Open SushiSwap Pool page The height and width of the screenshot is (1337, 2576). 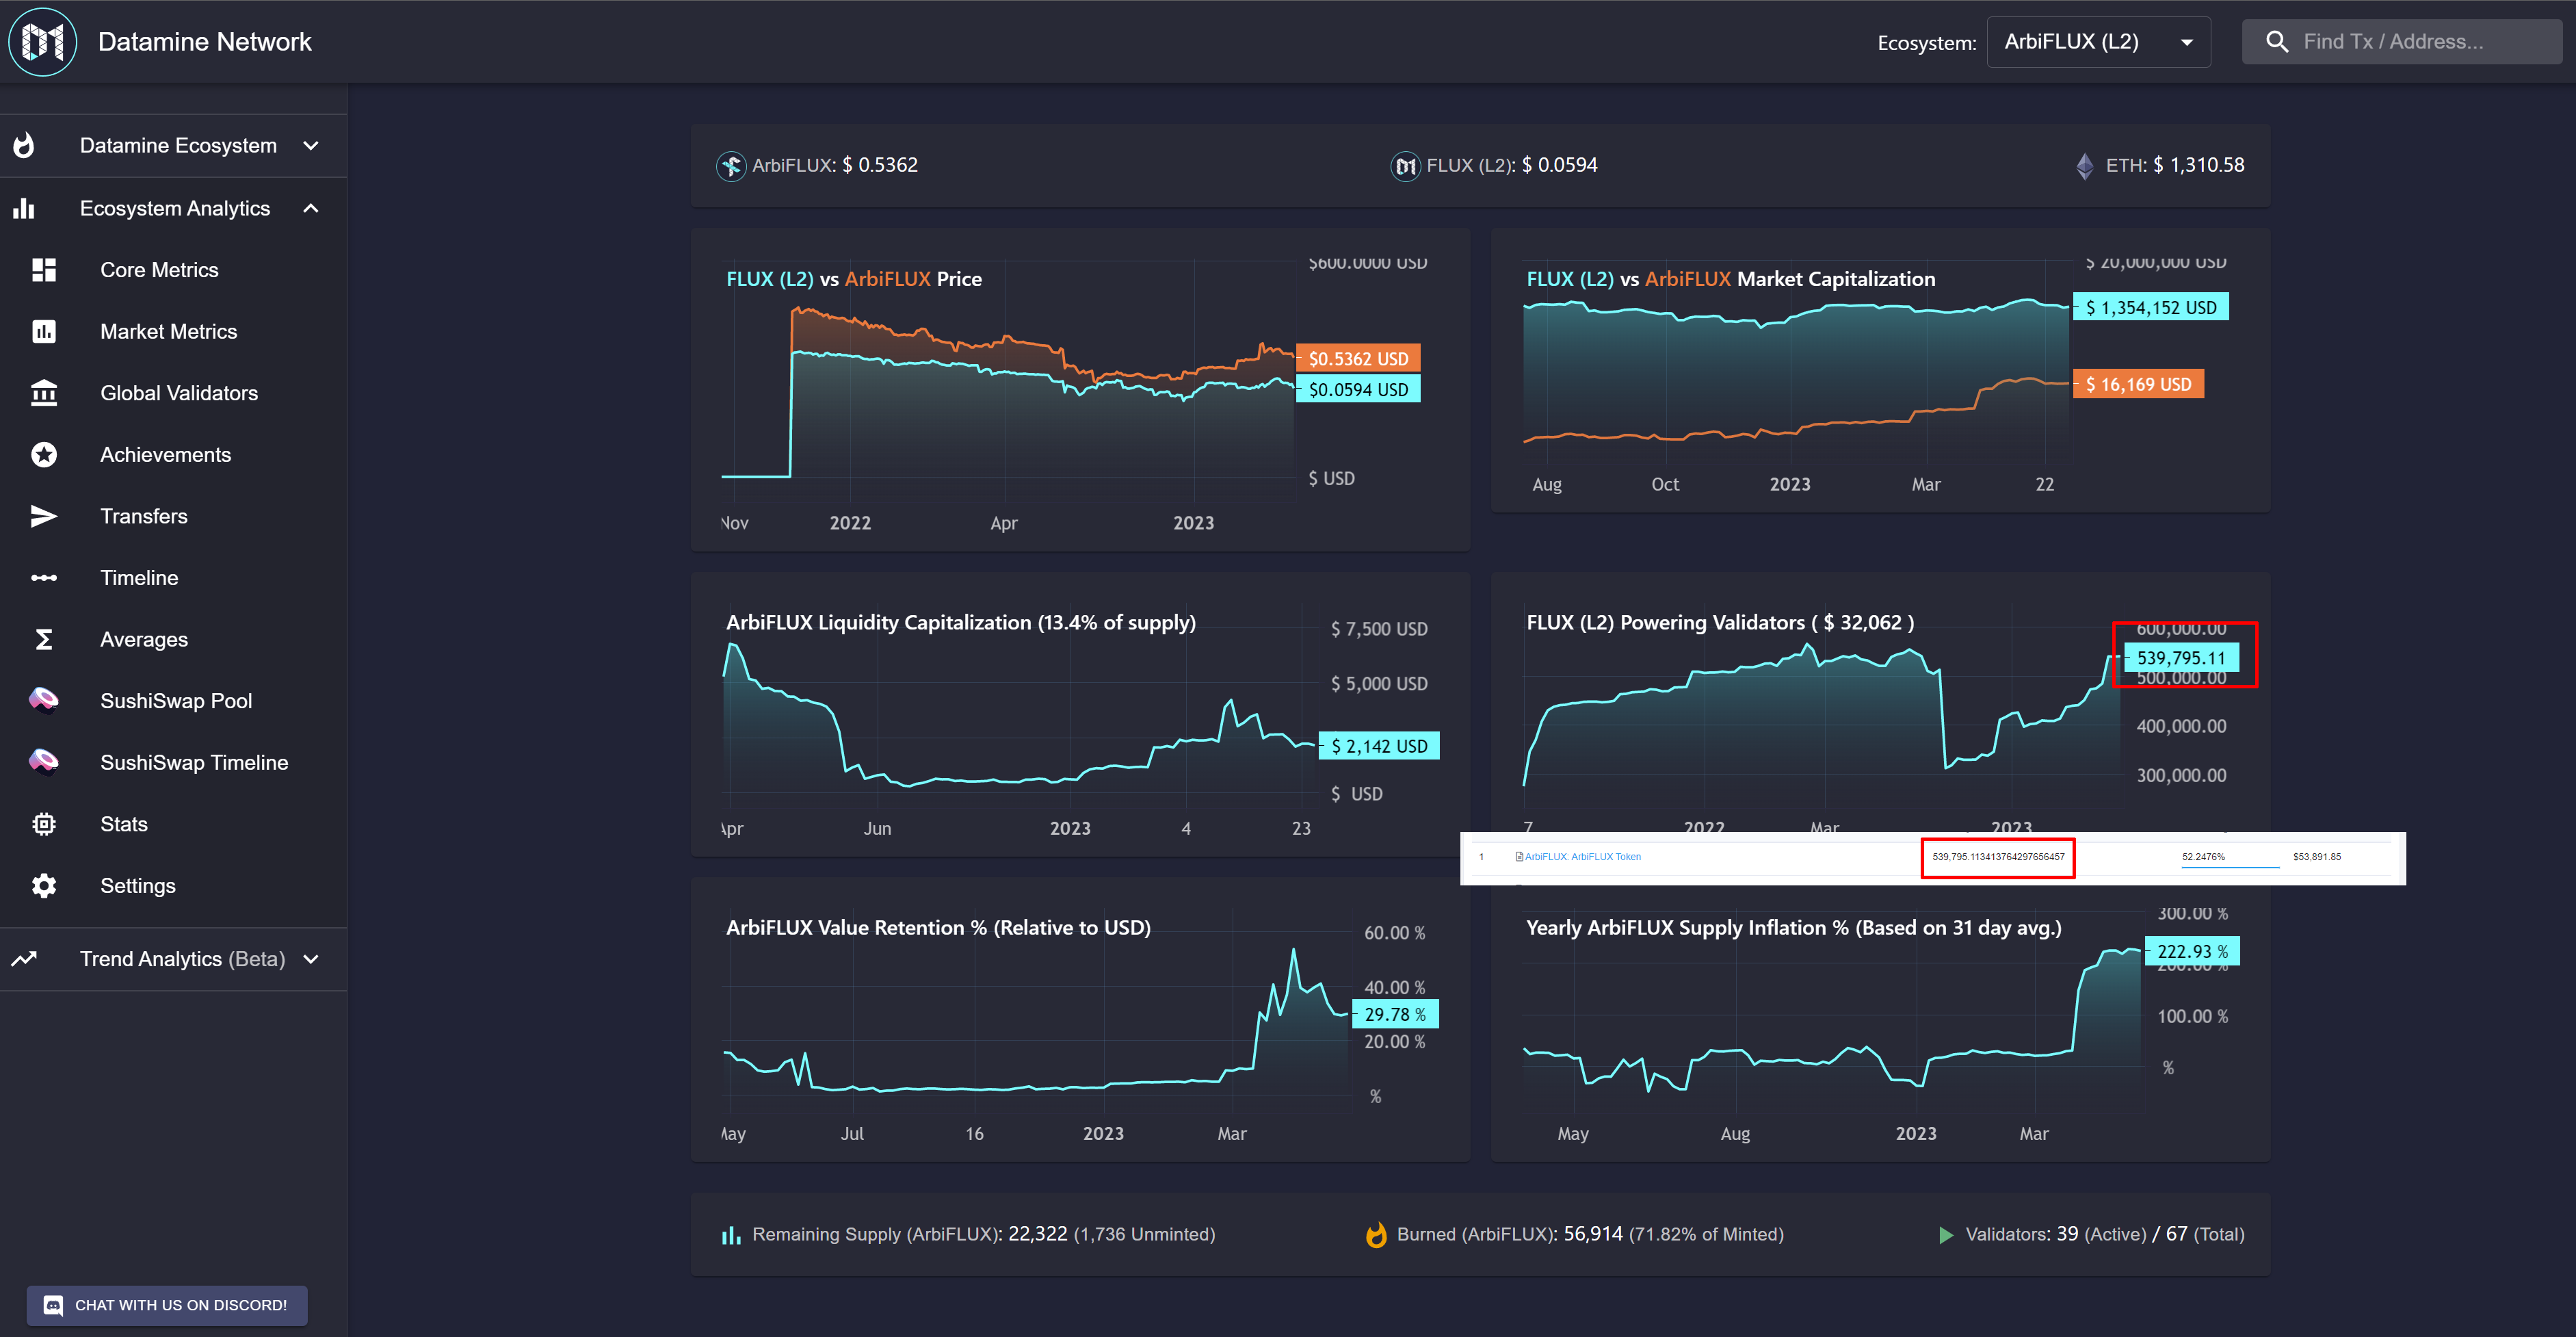174,701
